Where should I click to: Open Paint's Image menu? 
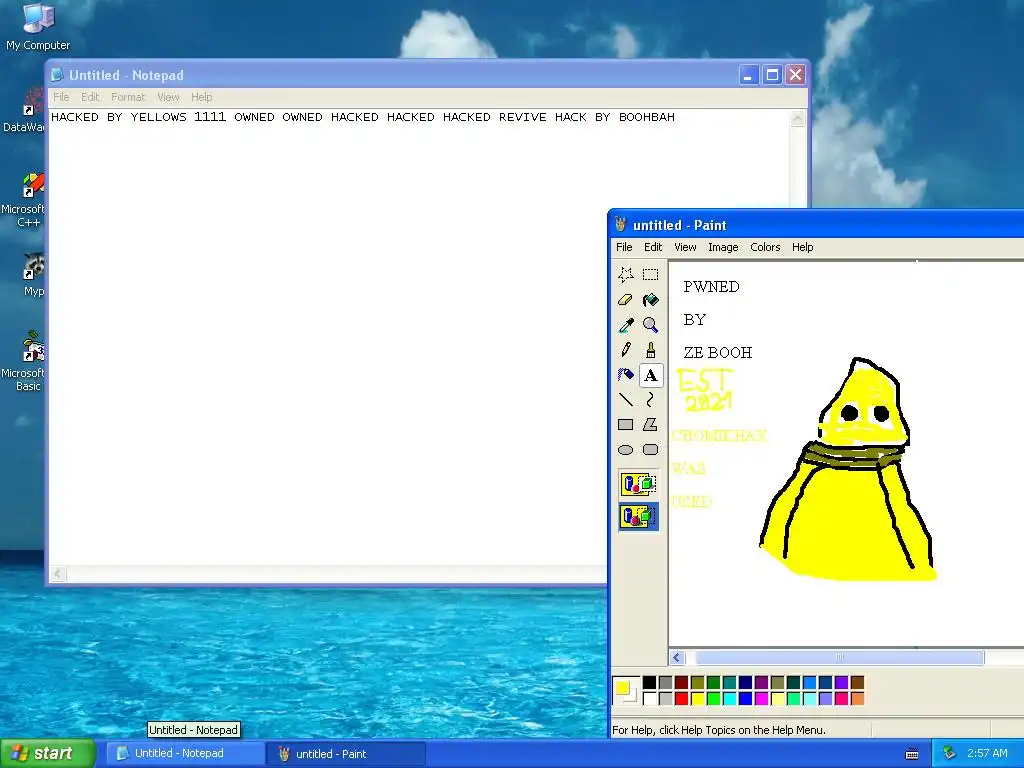click(723, 247)
